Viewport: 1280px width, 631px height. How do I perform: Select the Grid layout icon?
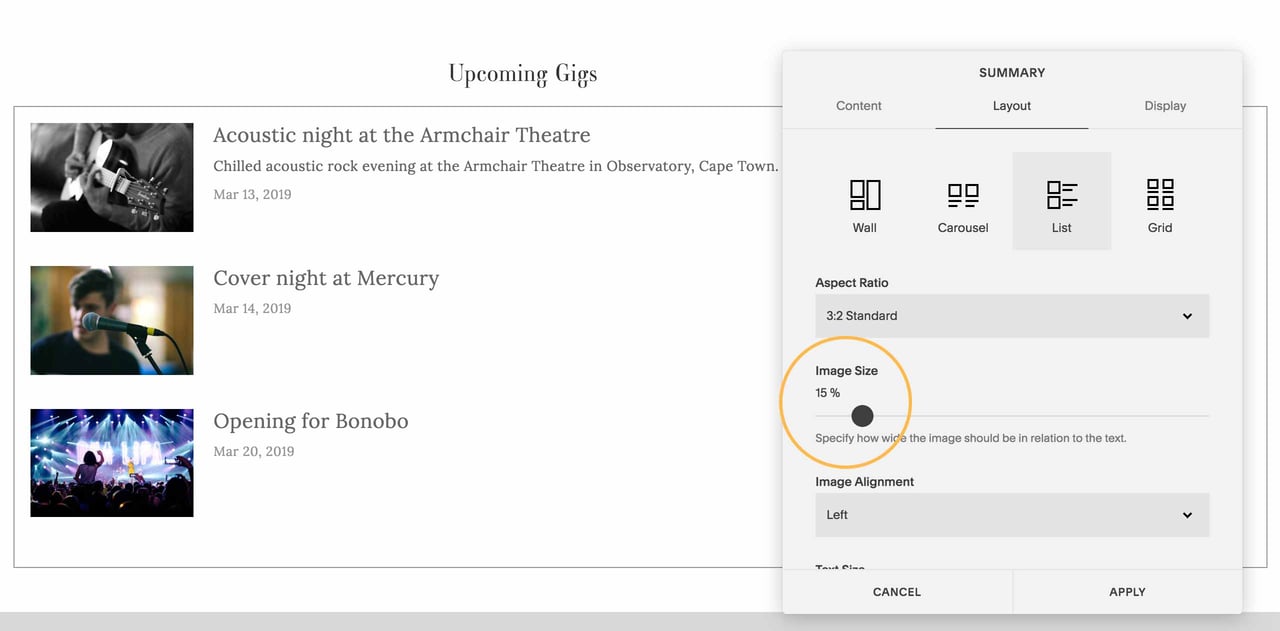point(1159,200)
